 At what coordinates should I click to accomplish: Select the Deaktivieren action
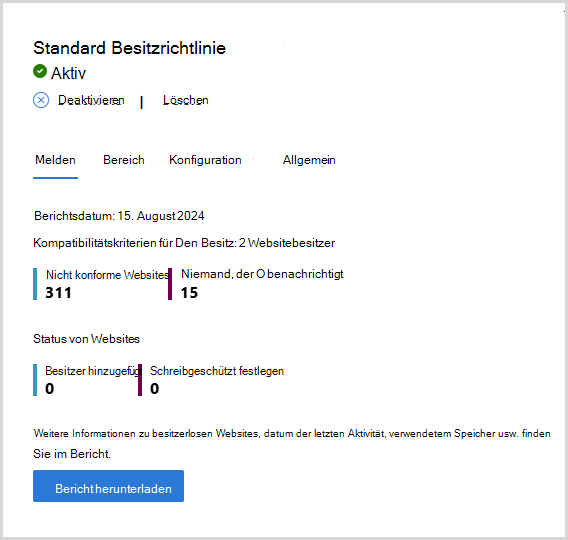coord(91,100)
